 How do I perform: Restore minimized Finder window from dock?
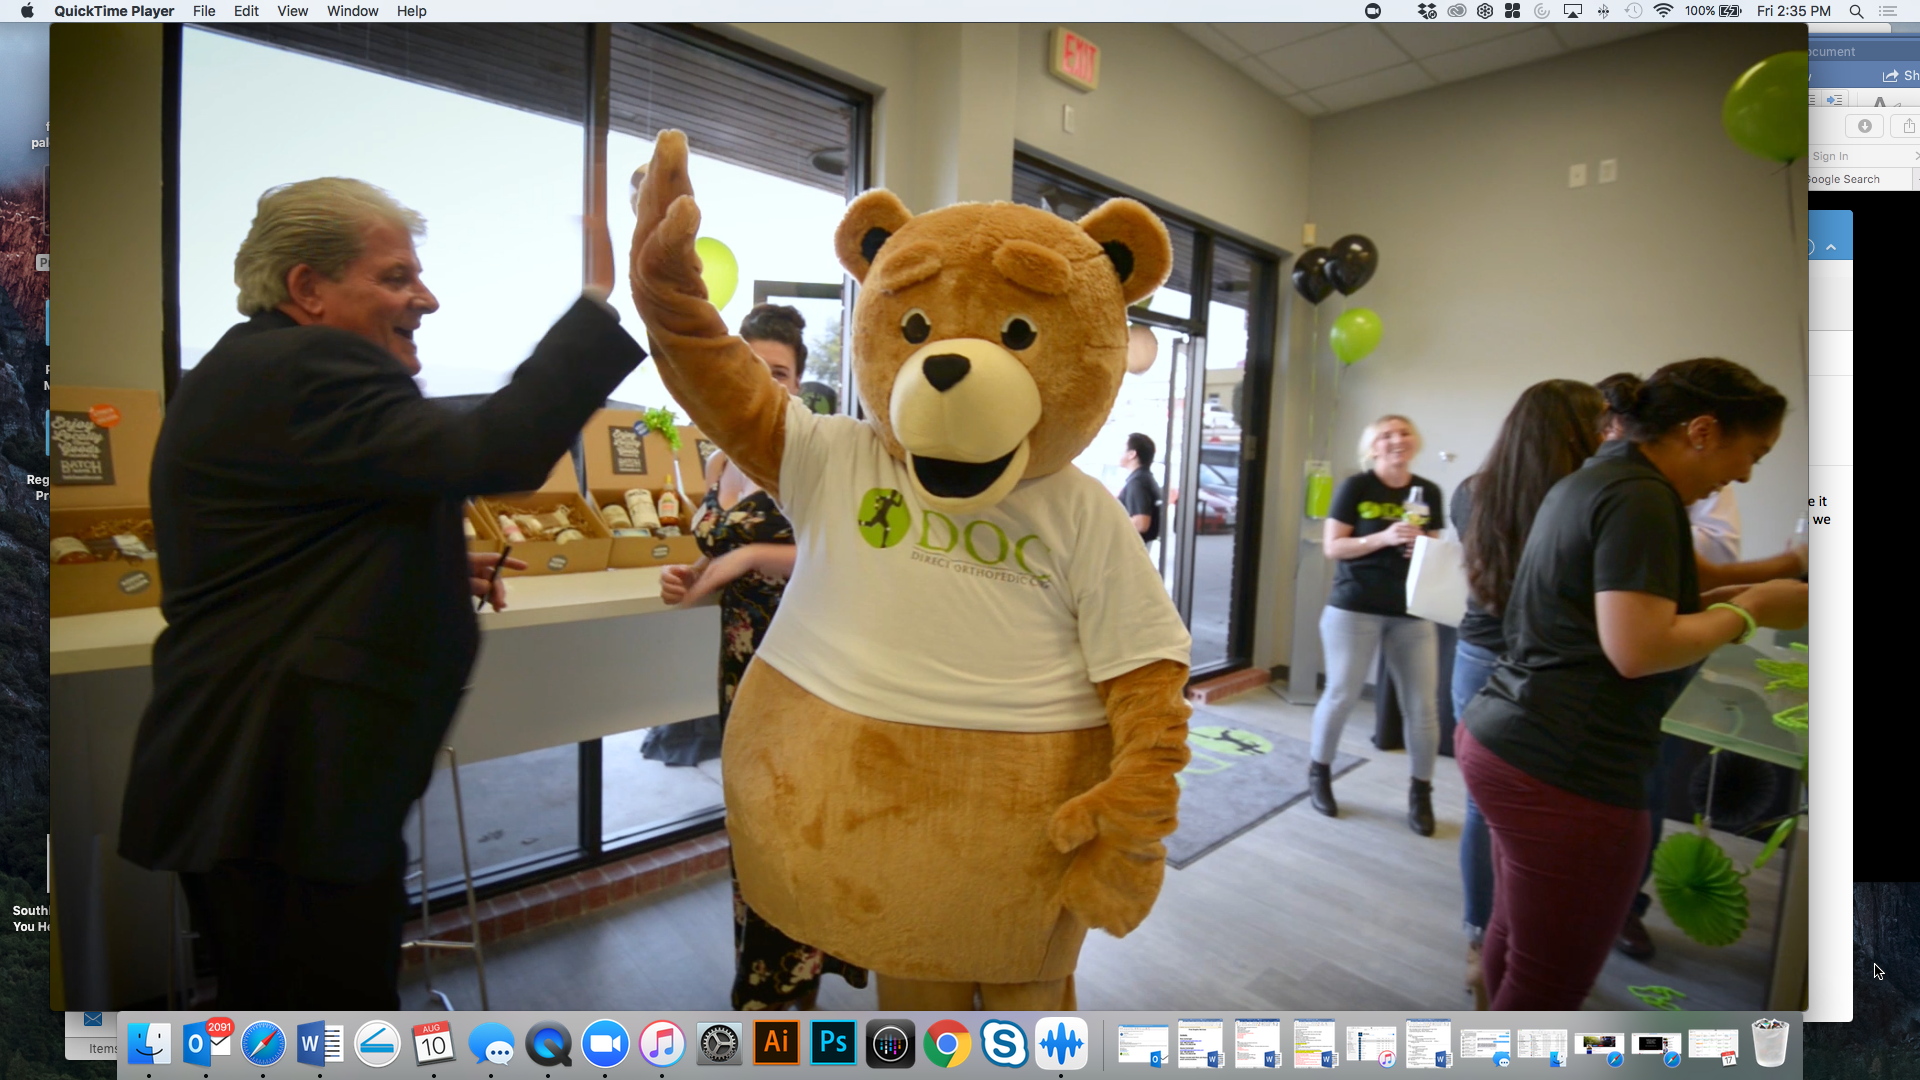(1542, 1047)
